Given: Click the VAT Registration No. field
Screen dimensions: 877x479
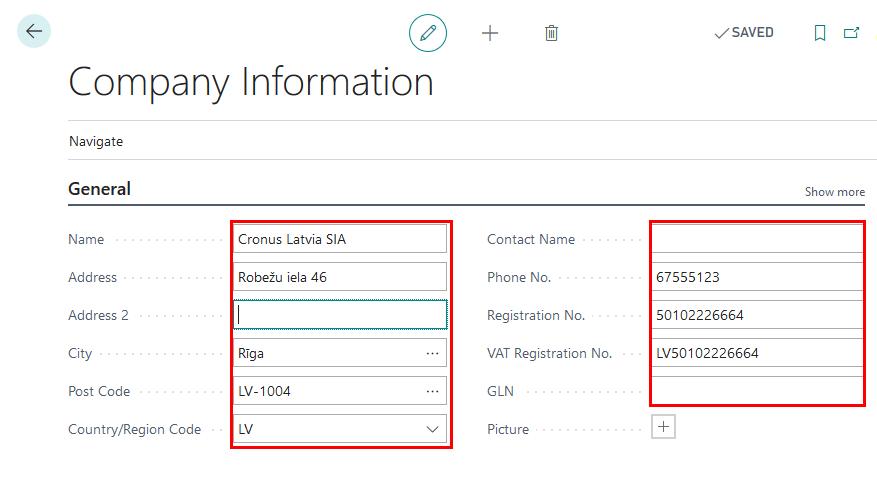Looking at the screenshot, I should pos(757,353).
